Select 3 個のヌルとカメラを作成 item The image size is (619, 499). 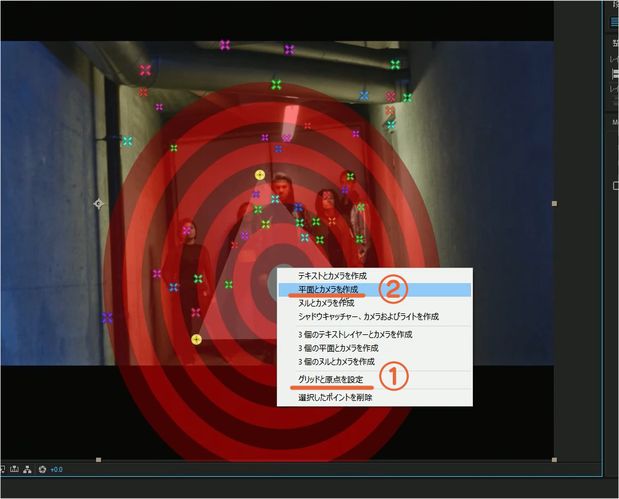pyautogui.click(x=336, y=361)
